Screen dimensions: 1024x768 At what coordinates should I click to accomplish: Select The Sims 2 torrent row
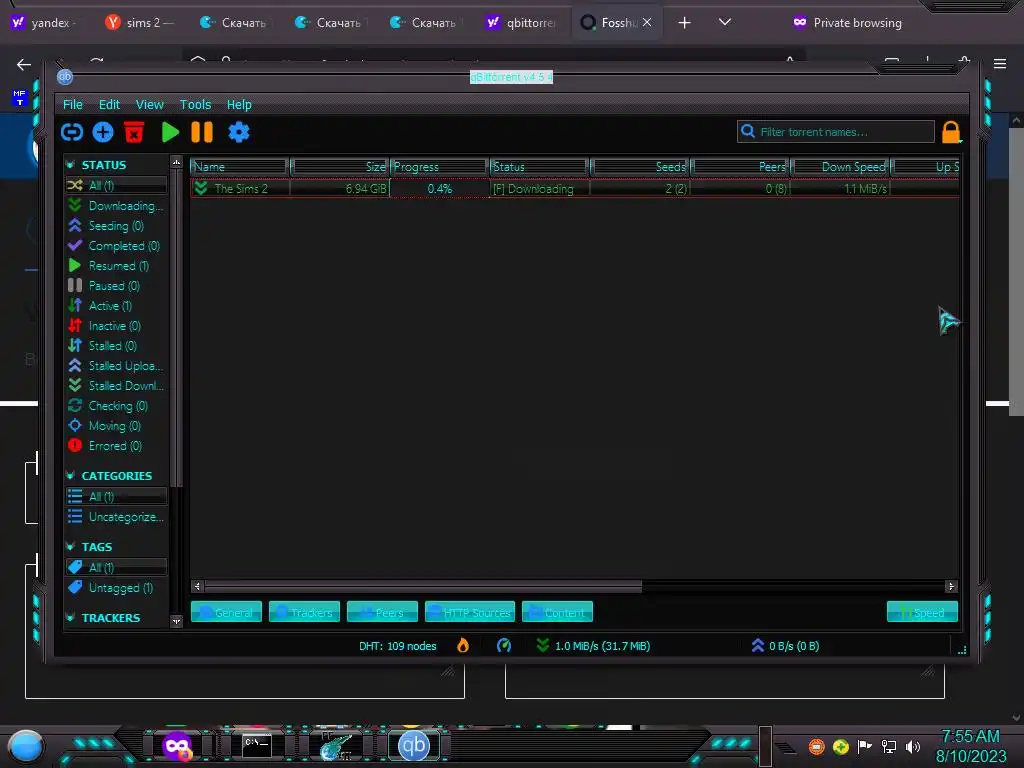coord(575,189)
